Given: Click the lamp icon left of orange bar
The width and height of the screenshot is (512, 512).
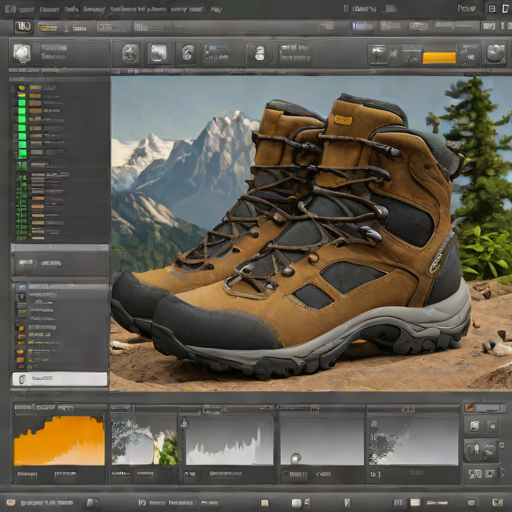Looking at the screenshot, I should pos(378,54).
